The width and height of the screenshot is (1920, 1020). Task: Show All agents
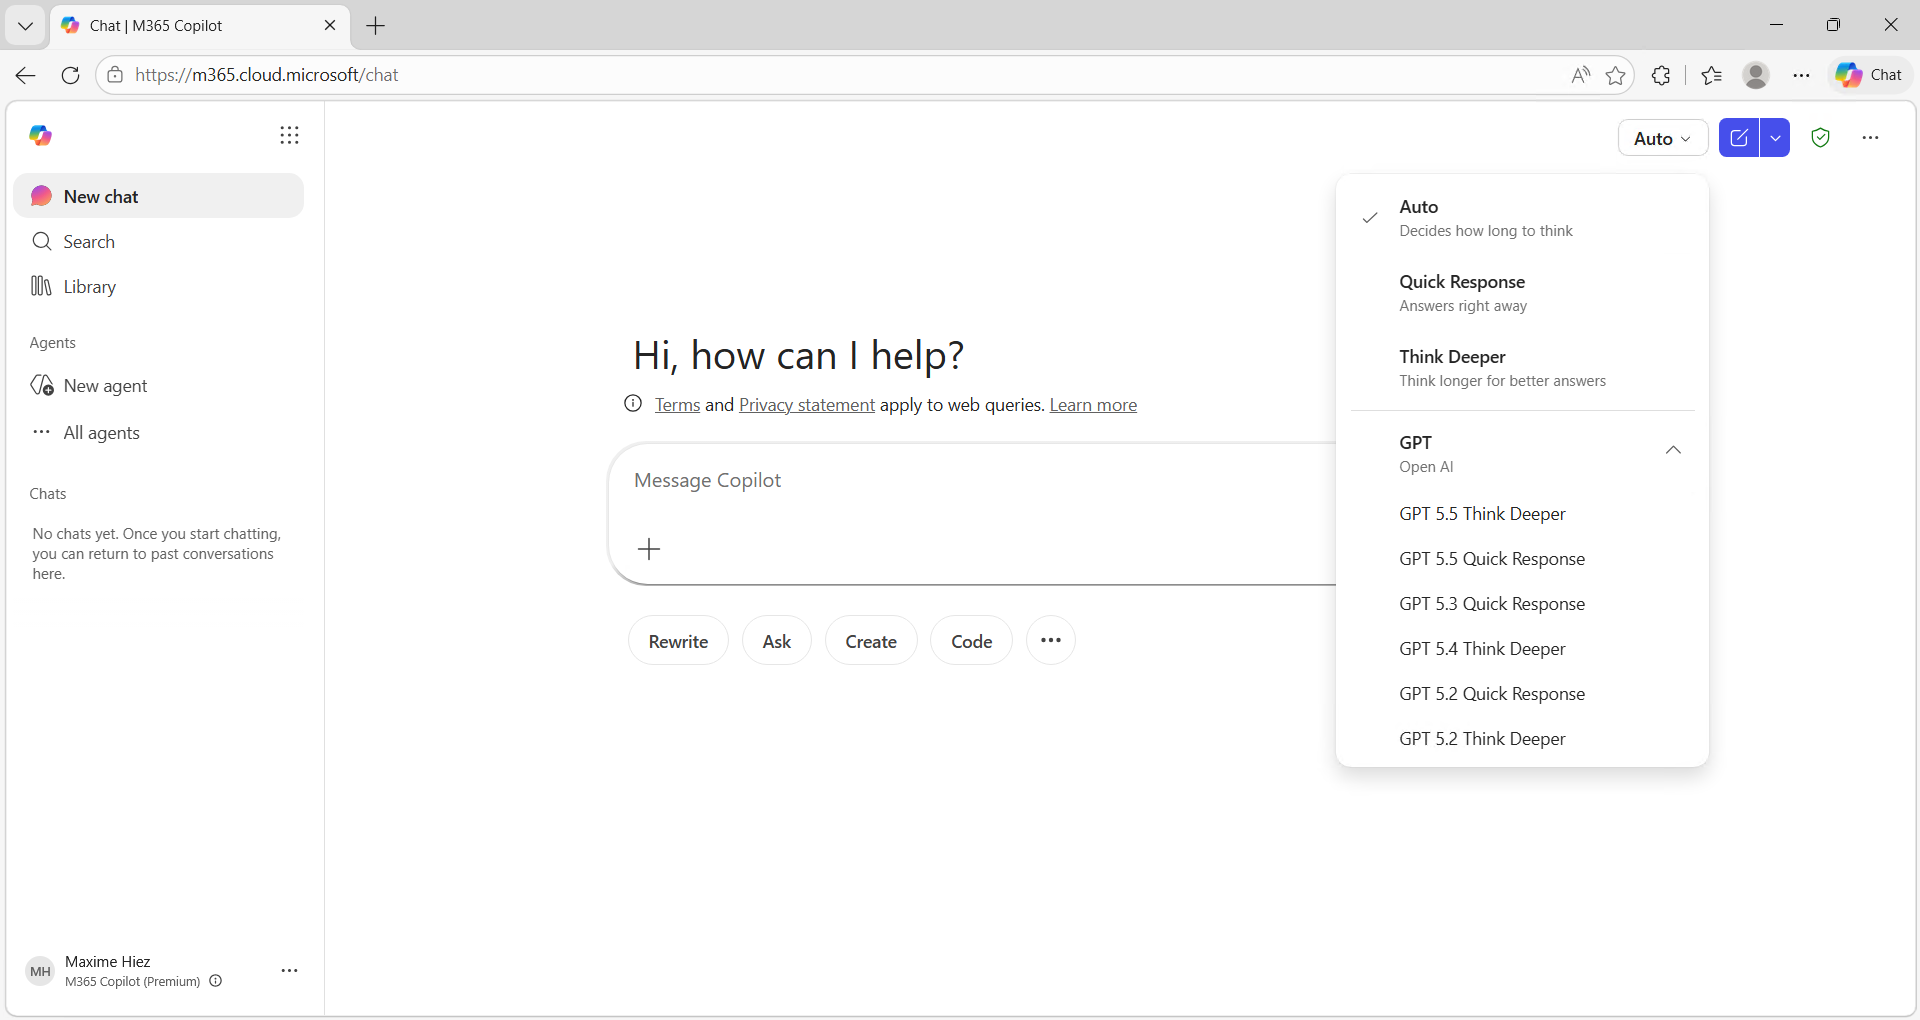click(159, 432)
